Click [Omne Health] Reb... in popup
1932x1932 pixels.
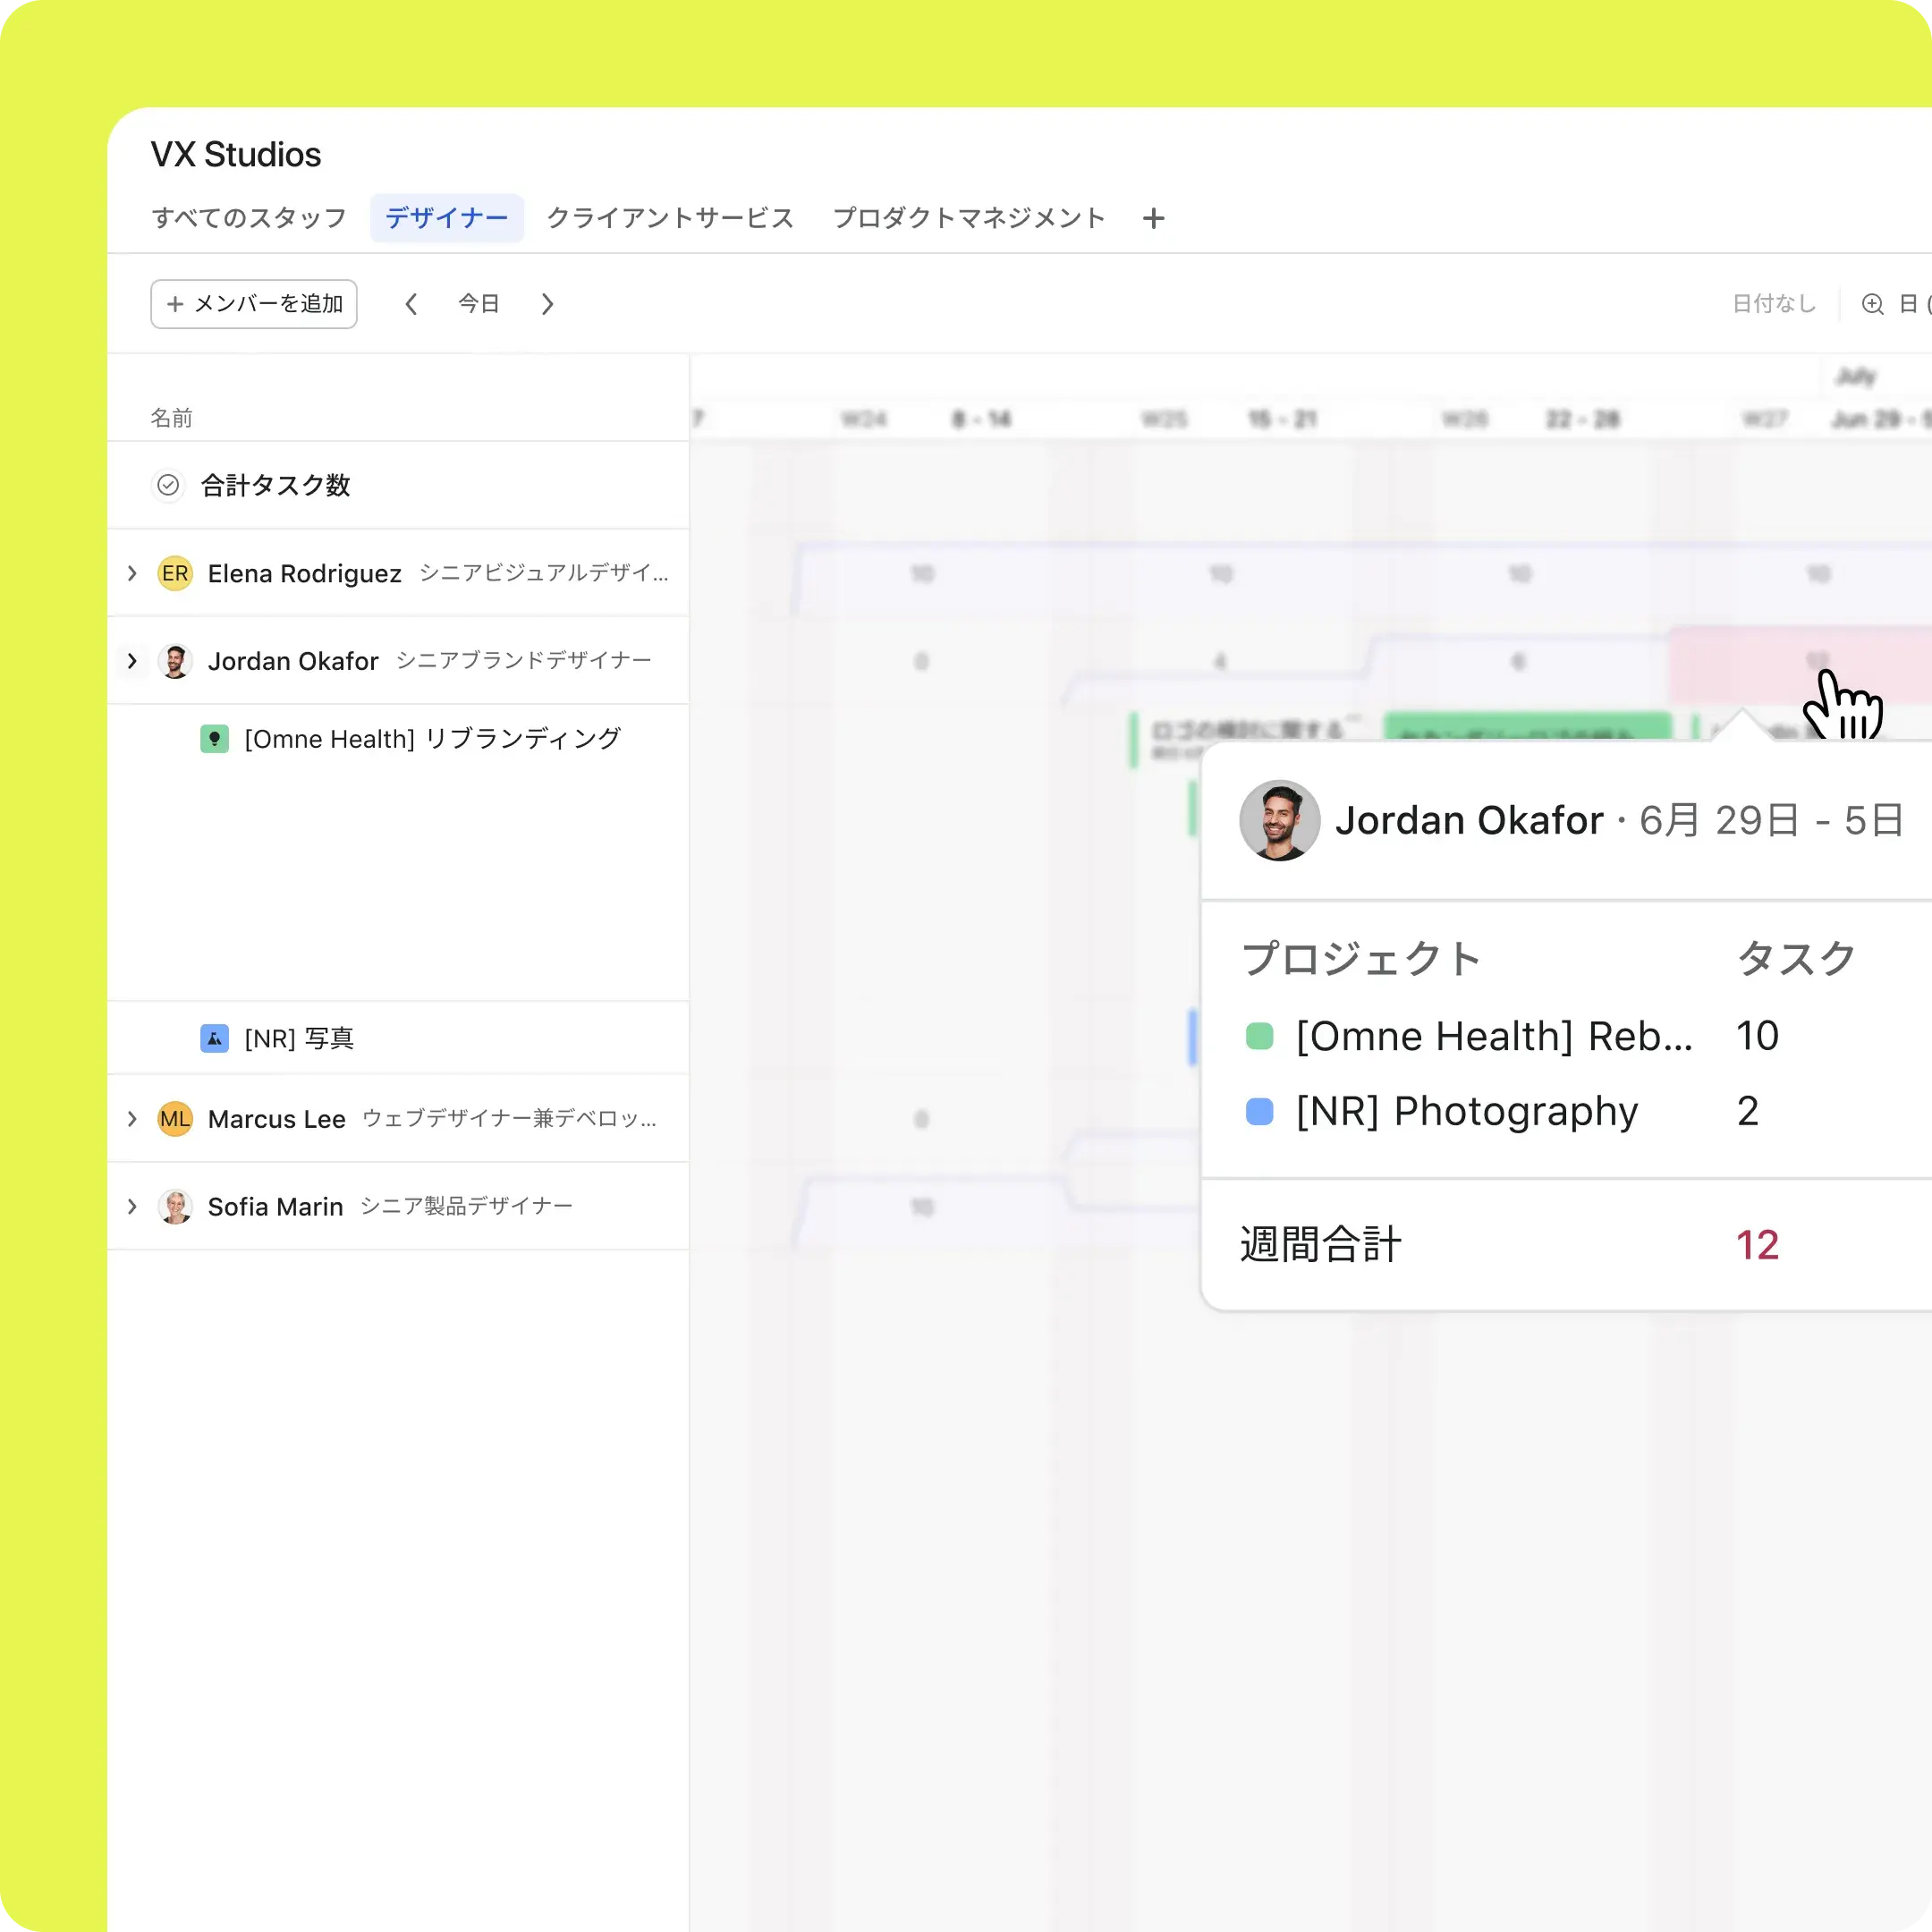click(1494, 1036)
